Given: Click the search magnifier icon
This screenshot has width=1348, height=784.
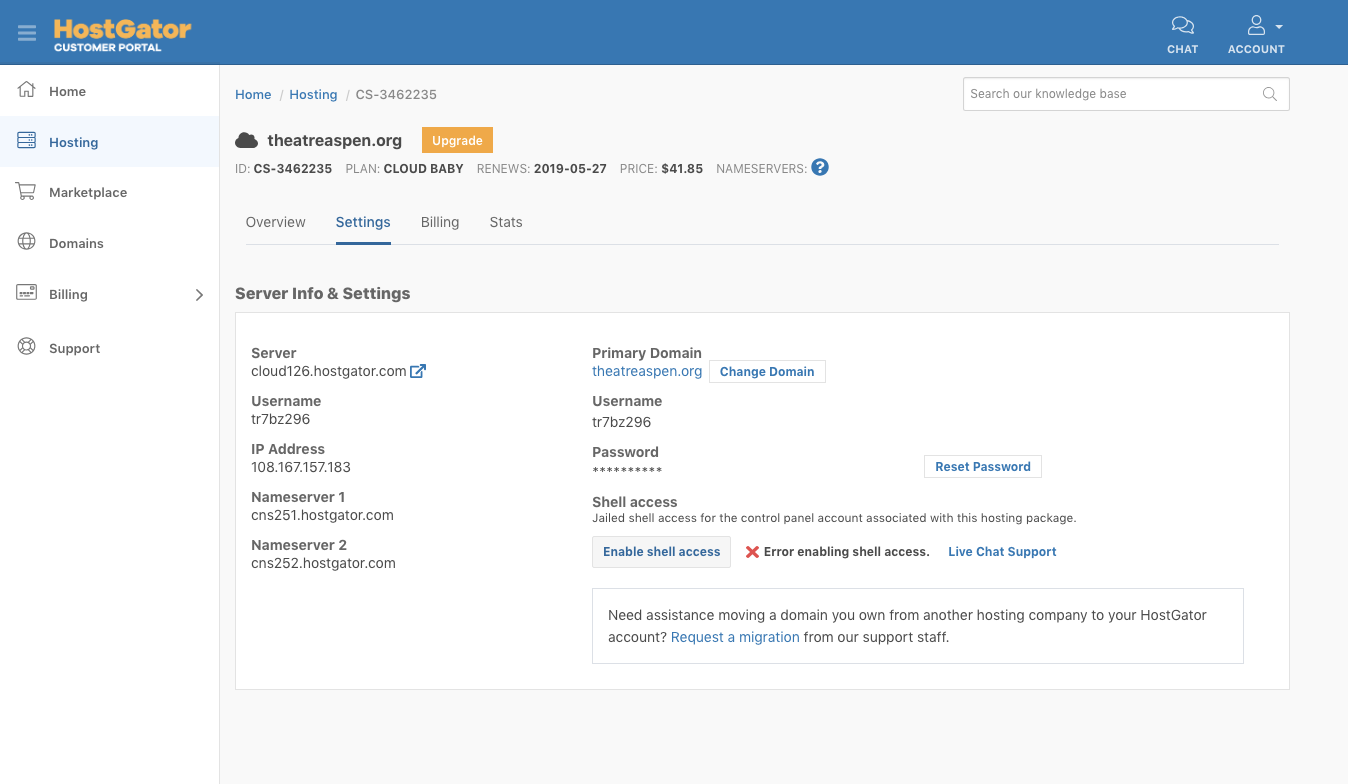Looking at the screenshot, I should click(x=1270, y=94).
